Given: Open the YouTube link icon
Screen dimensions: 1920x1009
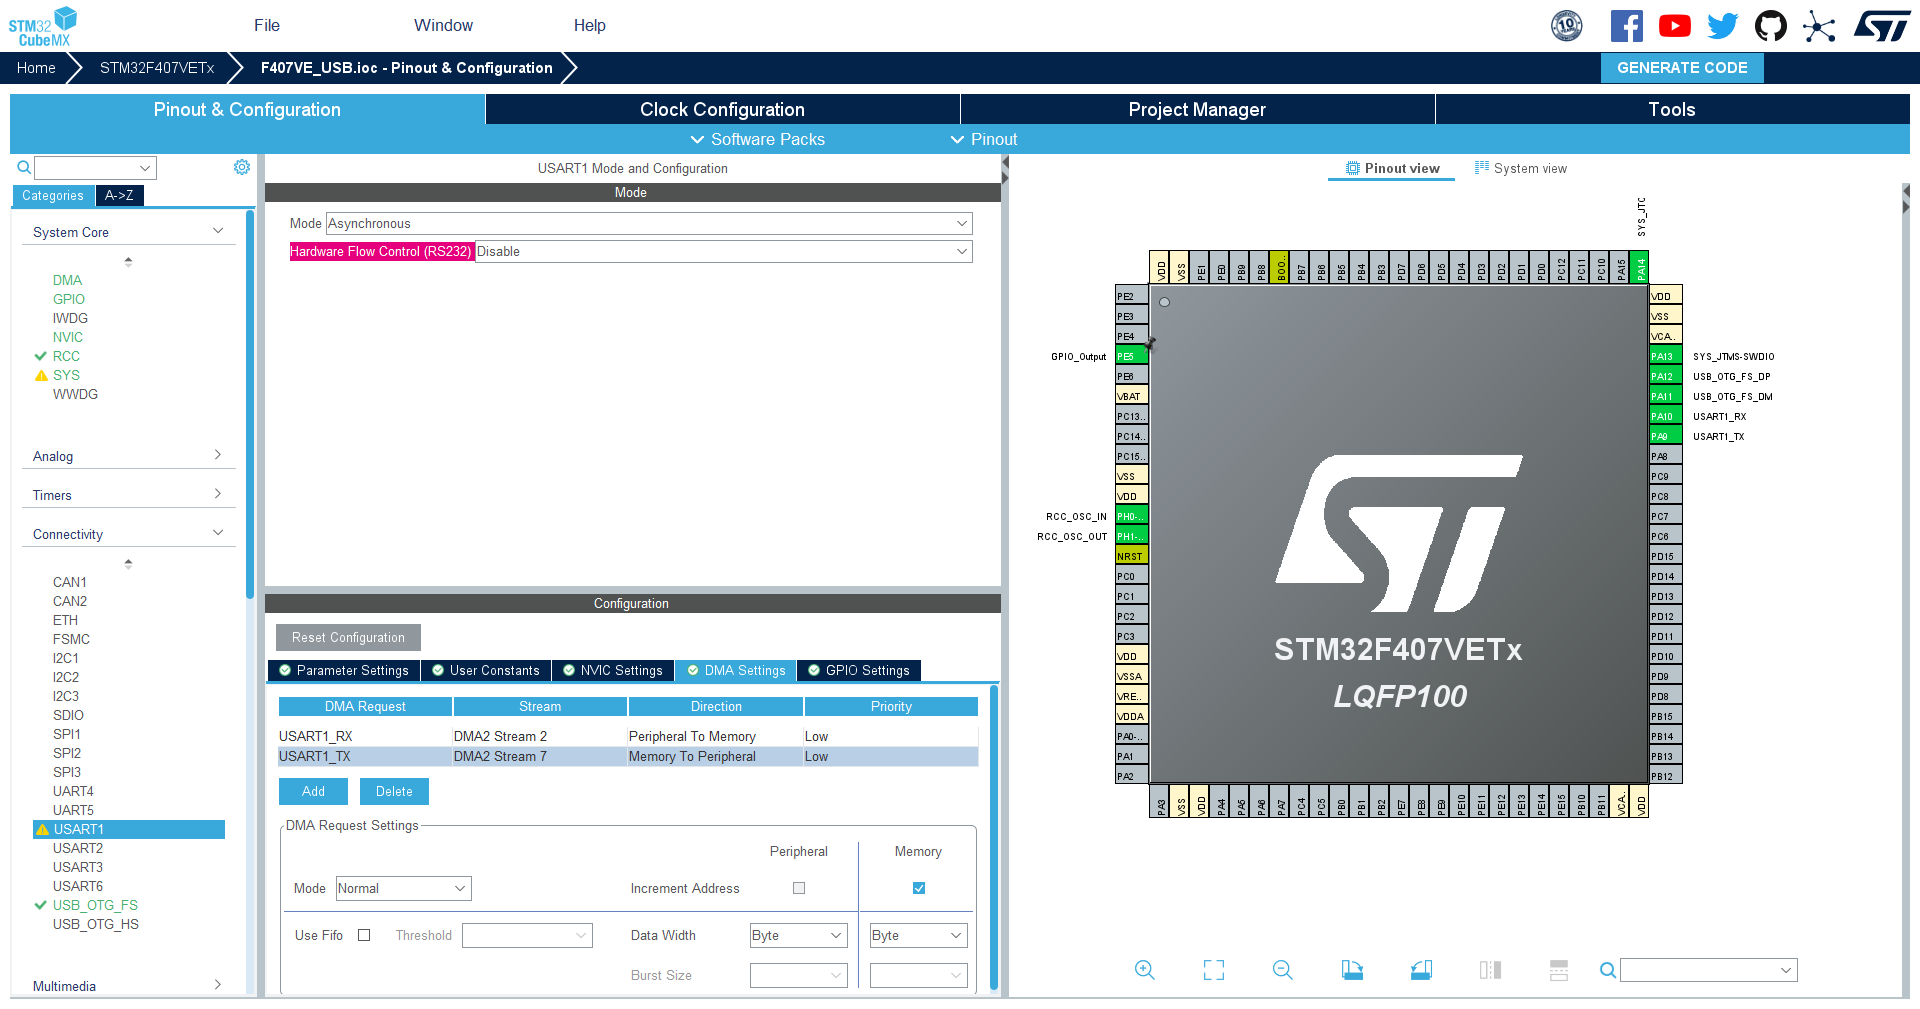Looking at the screenshot, I should 1675,26.
